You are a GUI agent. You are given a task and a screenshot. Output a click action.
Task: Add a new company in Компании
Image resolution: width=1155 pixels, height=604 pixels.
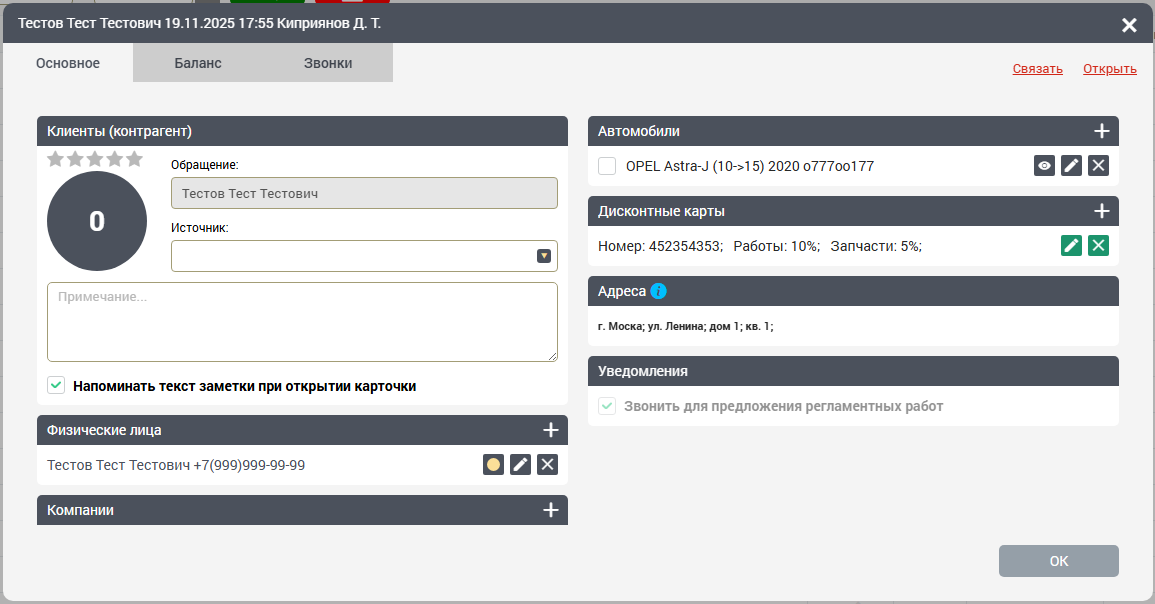pos(550,510)
